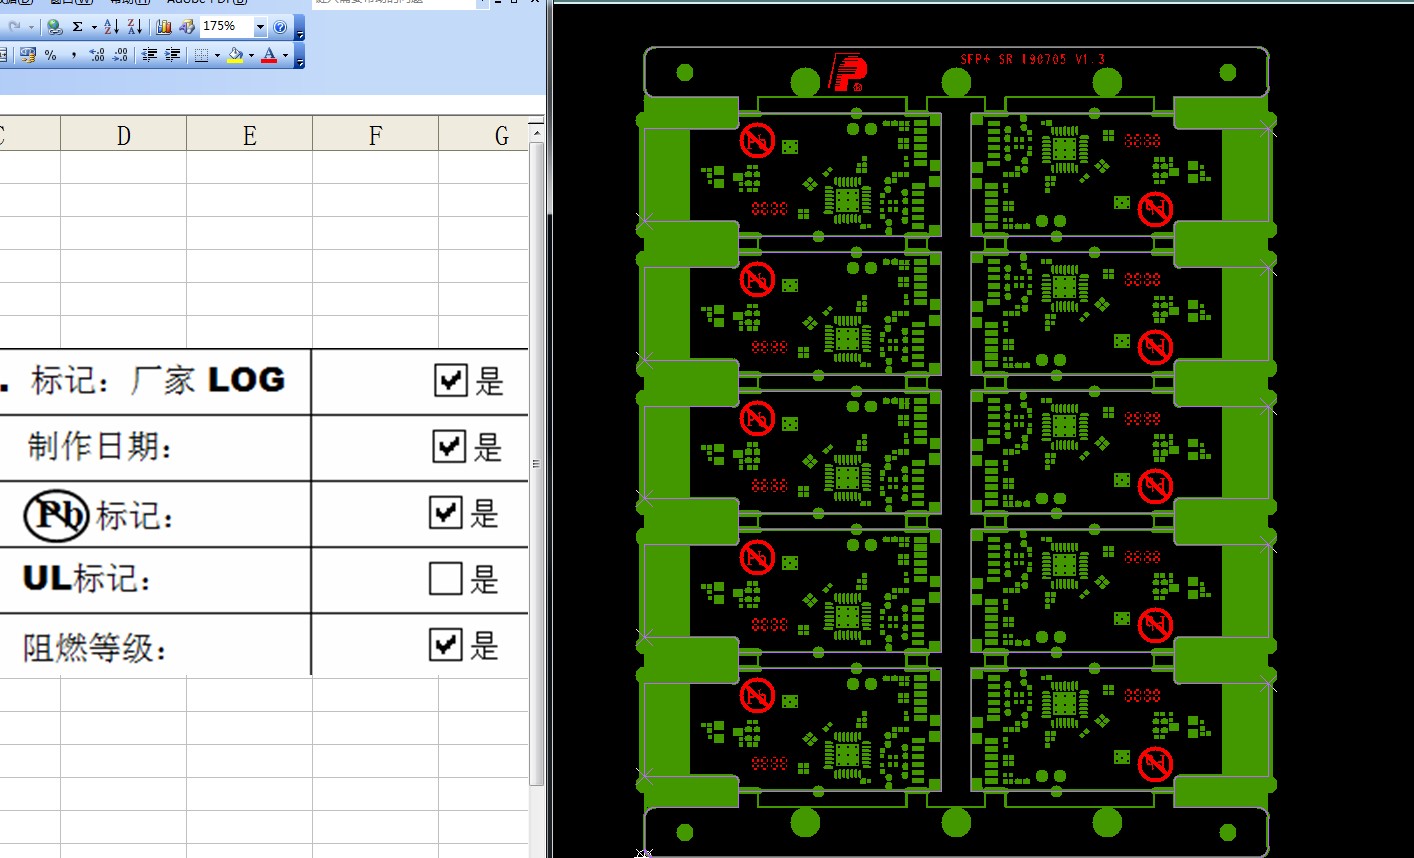The height and width of the screenshot is (858, 1414).
Task: Open the 175% zoom dropdown
Action: [260, 27]
